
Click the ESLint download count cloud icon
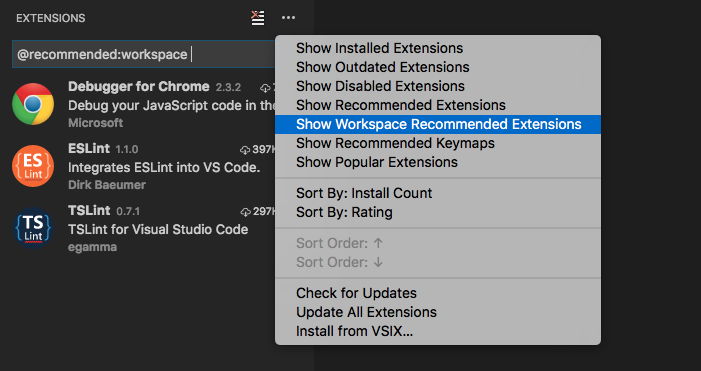point(245,150)
